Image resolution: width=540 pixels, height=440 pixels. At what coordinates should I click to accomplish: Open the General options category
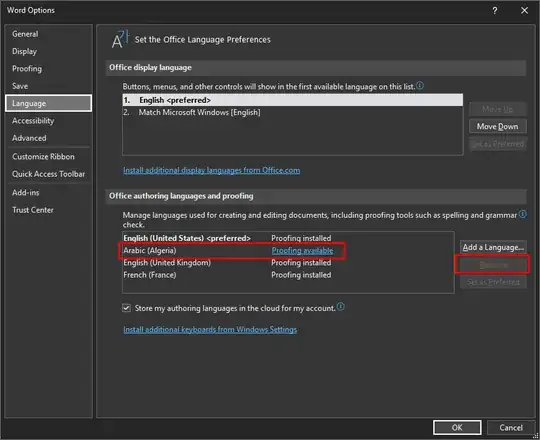point(49,34)
